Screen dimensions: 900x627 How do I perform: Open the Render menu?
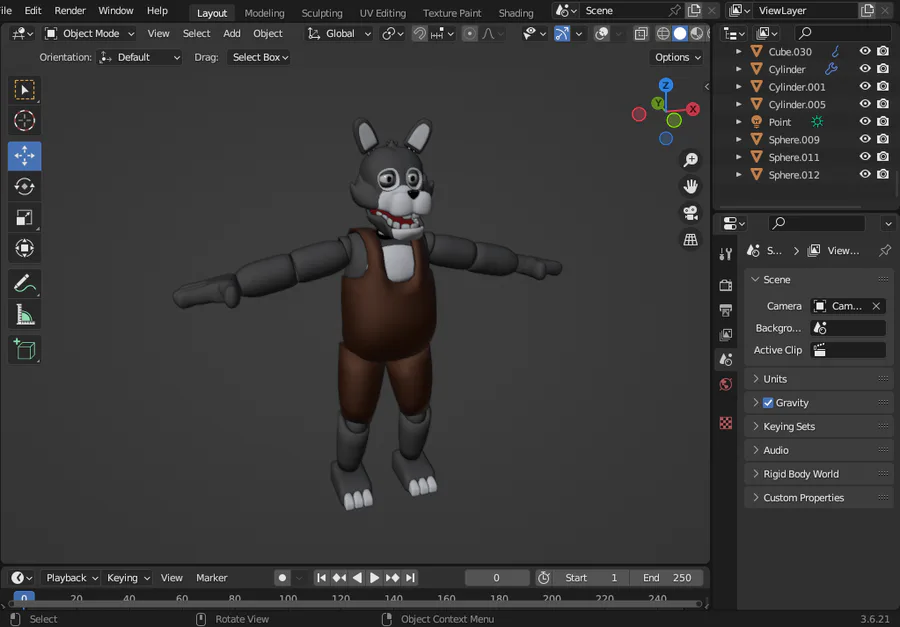coord(70,10)
